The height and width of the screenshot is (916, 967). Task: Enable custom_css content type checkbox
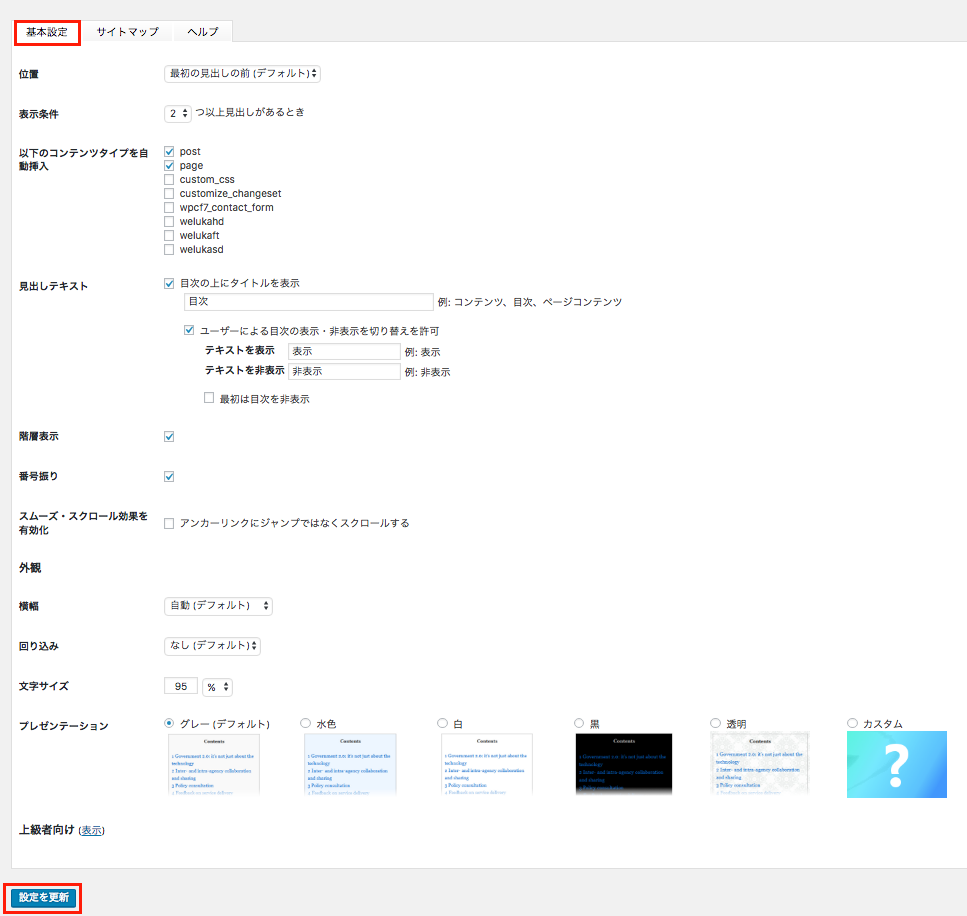[x=169, y=179]
